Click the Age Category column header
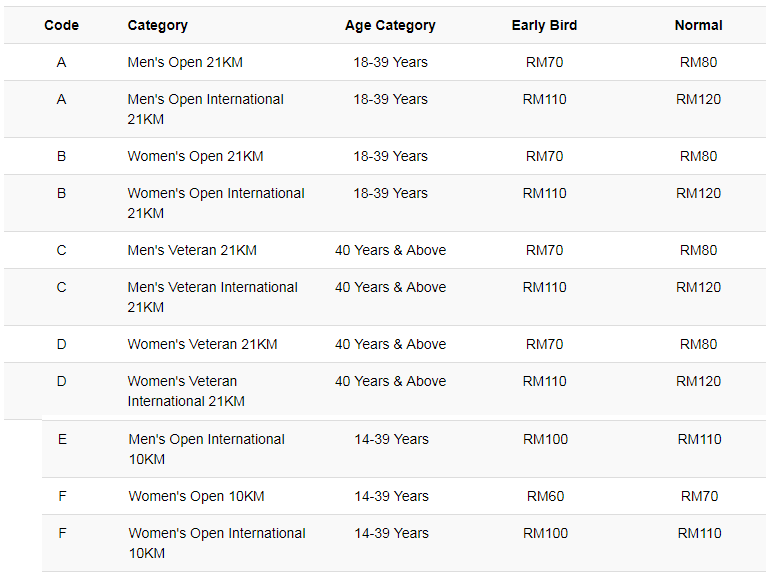 390,25
